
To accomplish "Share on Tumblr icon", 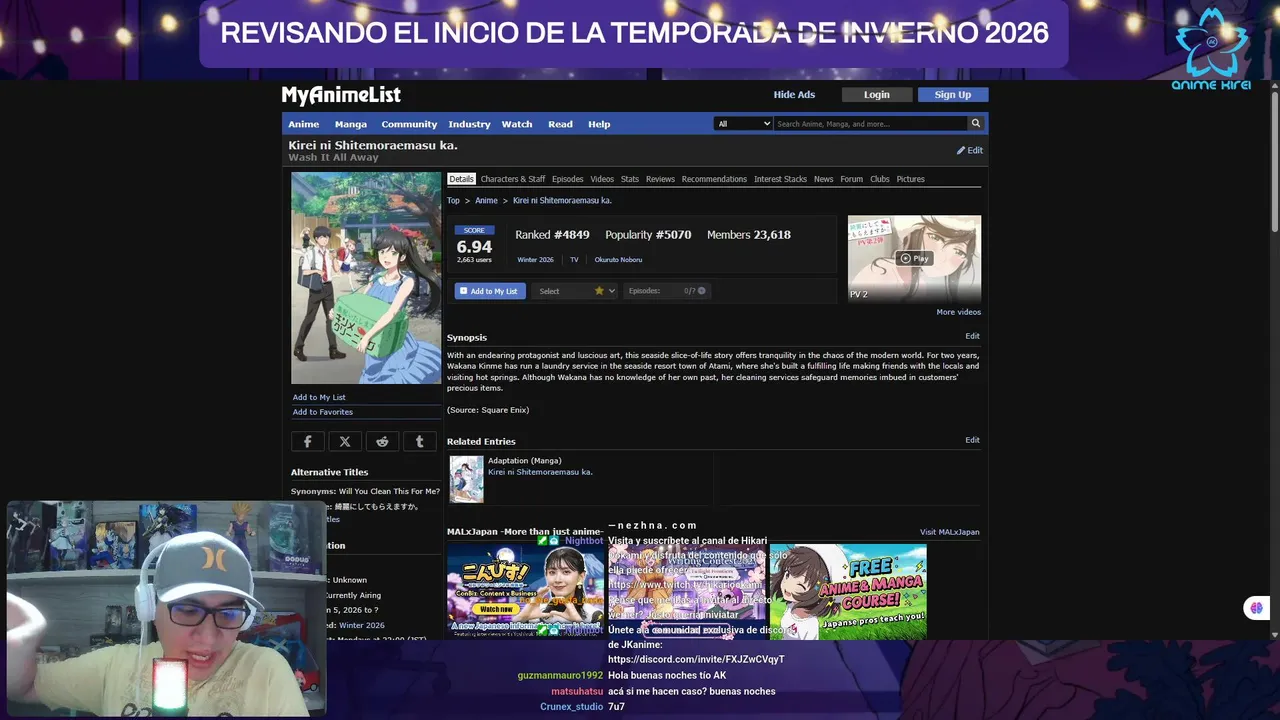I will (419, 441).
